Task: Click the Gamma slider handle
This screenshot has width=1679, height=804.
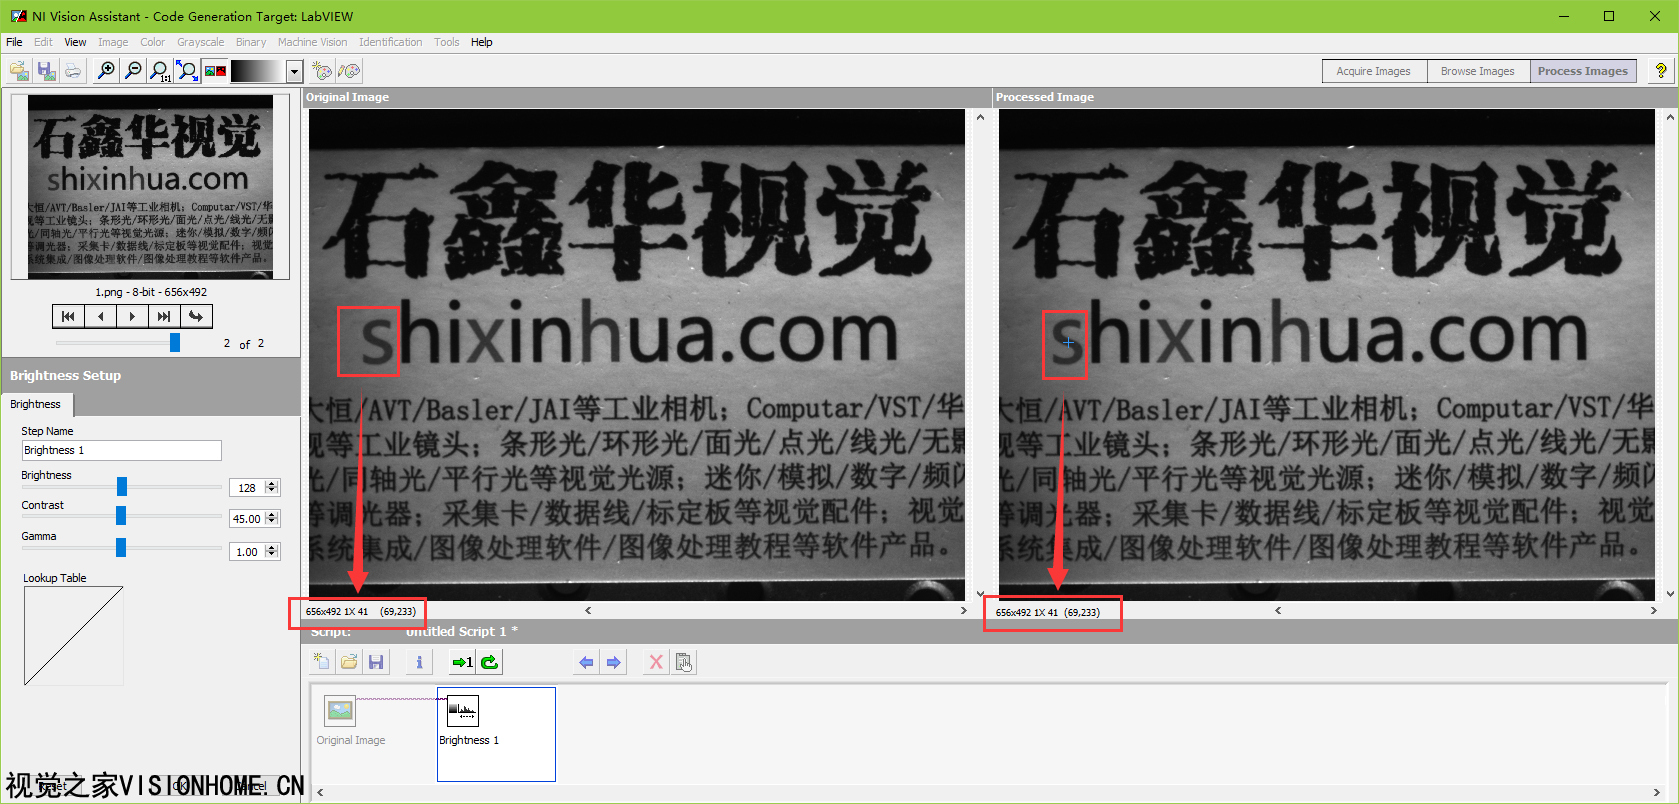Action: point(121,547)
